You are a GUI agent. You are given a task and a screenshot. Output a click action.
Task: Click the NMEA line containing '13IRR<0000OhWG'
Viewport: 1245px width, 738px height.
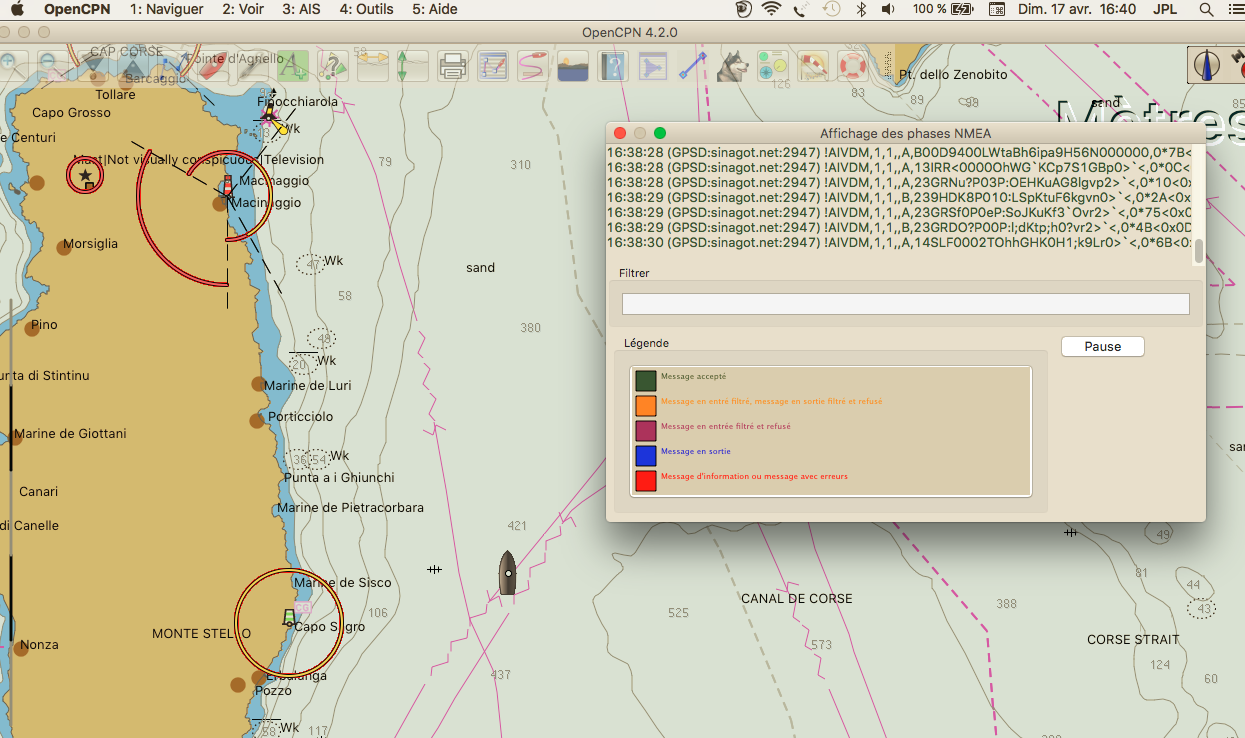coord(899,167)
